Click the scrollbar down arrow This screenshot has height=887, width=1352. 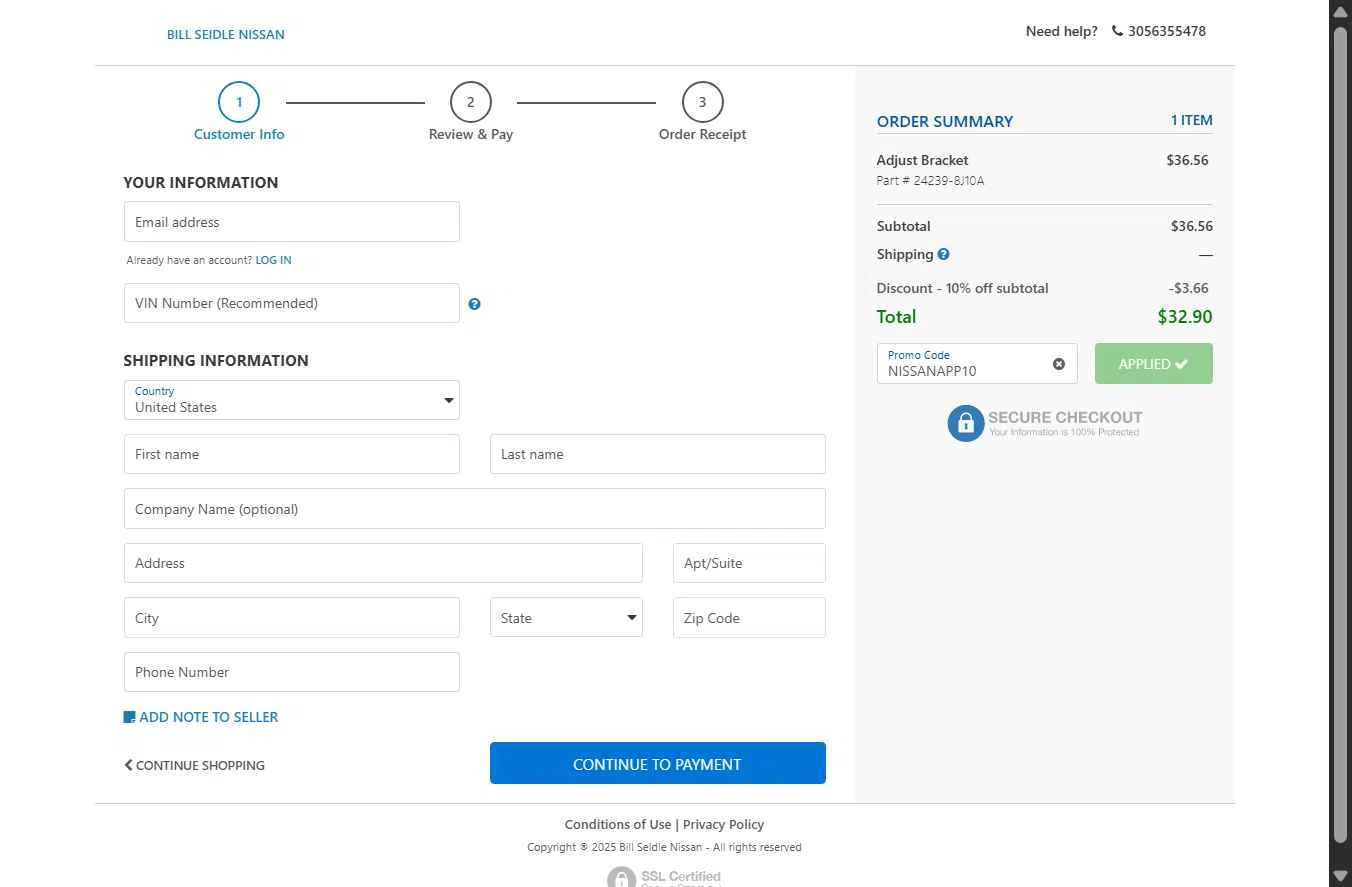[1341, 877]
